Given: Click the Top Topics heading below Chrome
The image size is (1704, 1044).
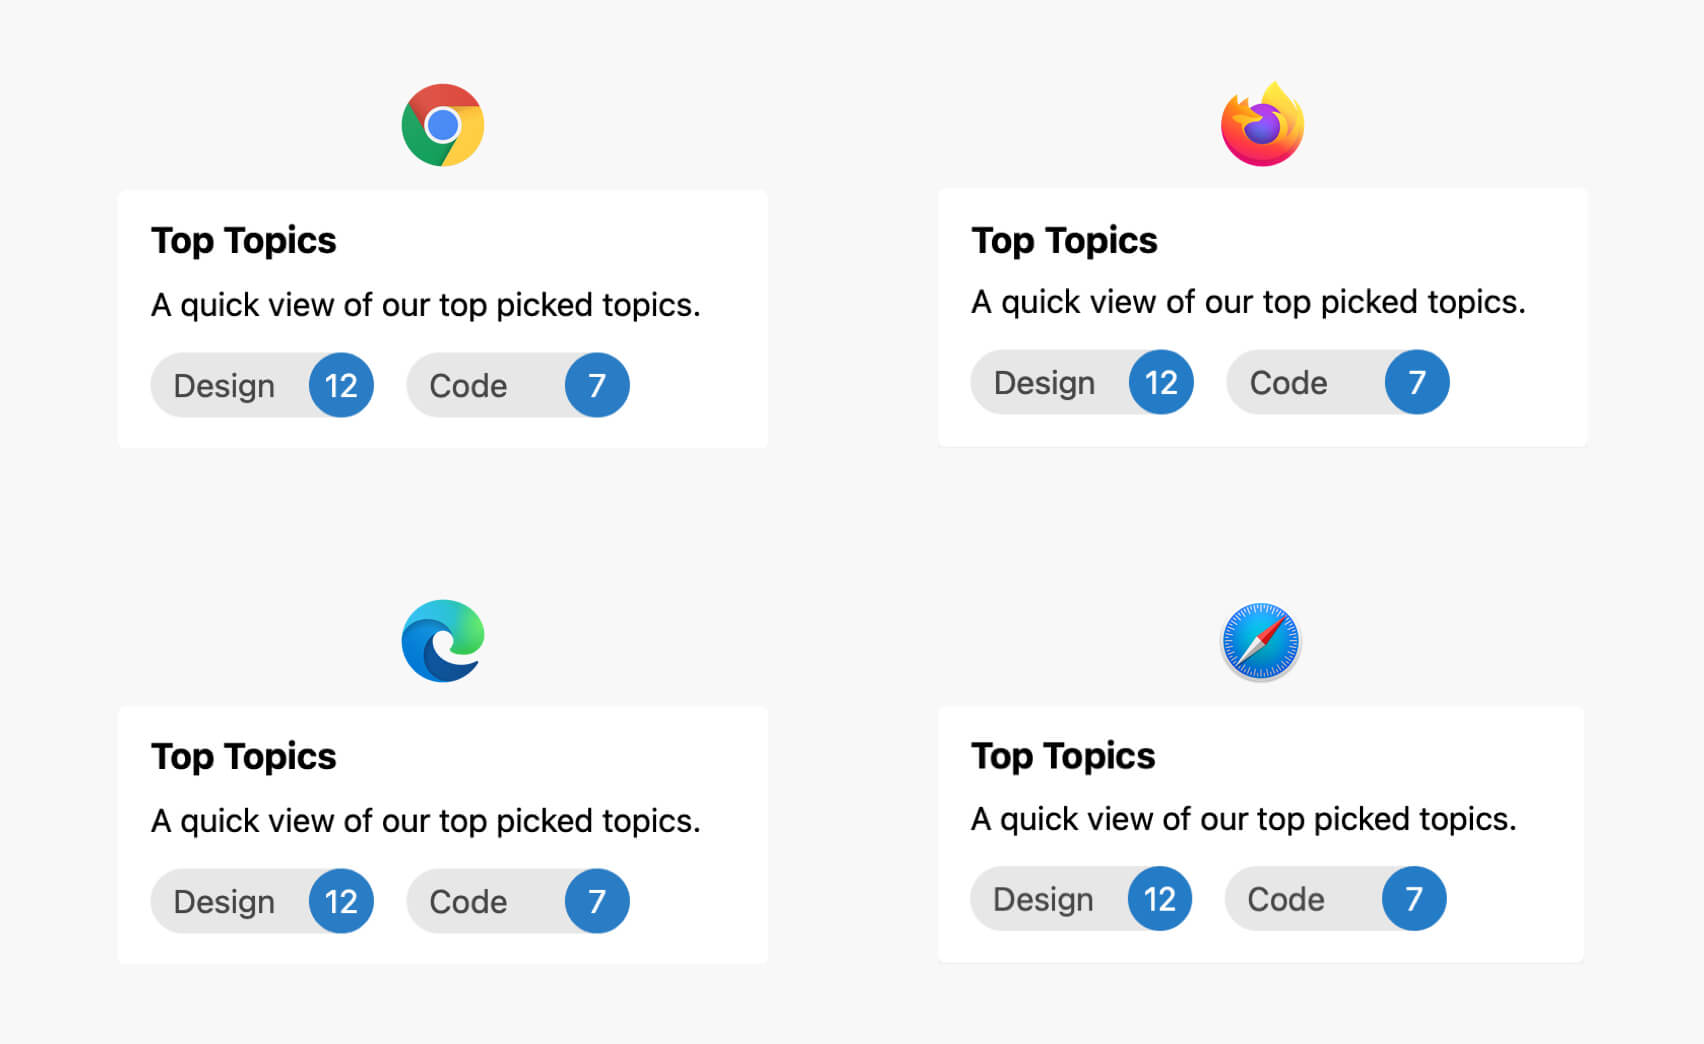Looking at the screenshot, I should [244, 241].
